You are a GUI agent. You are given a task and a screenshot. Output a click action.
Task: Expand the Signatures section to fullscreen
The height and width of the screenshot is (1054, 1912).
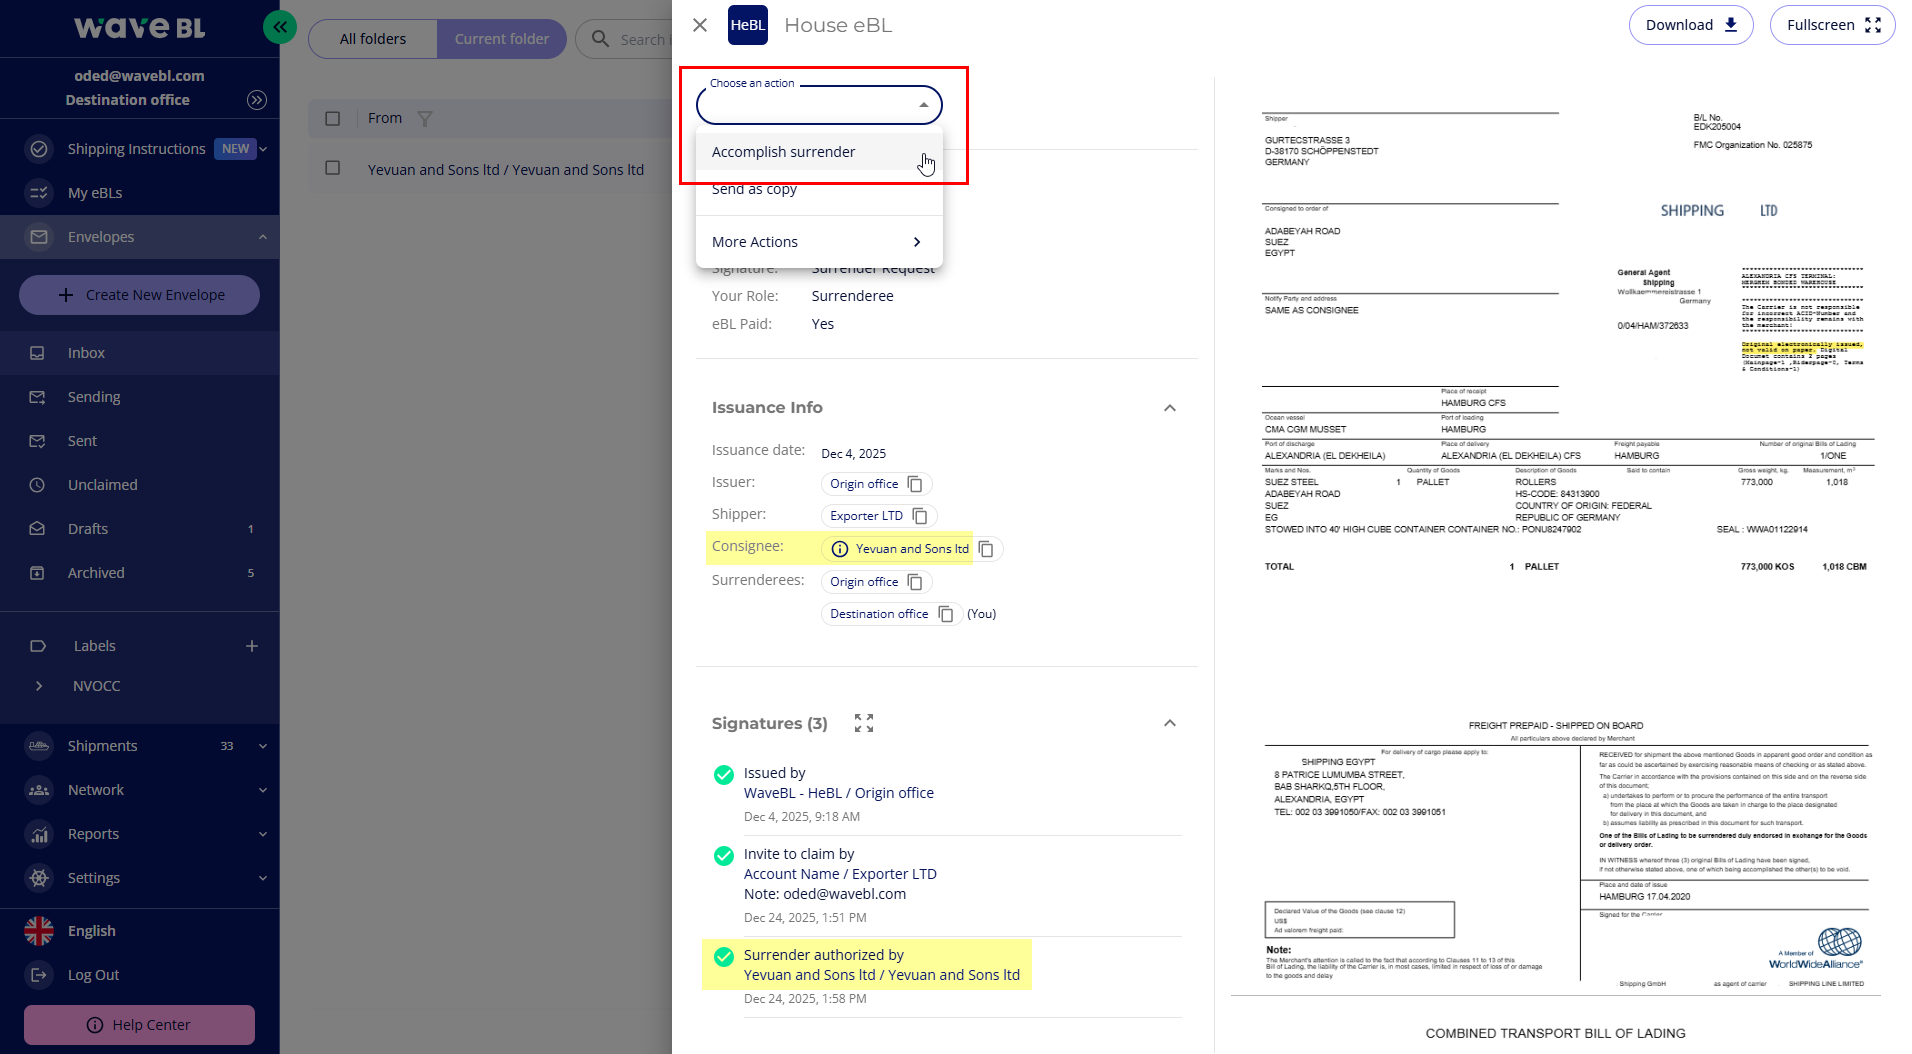[864, 723]
